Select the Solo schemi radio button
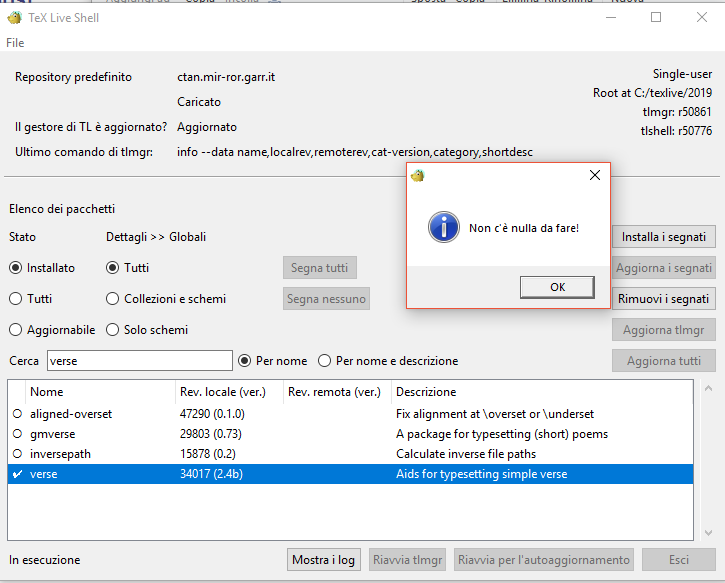Viewport: 725px width, 583px height. pos(112,330)
